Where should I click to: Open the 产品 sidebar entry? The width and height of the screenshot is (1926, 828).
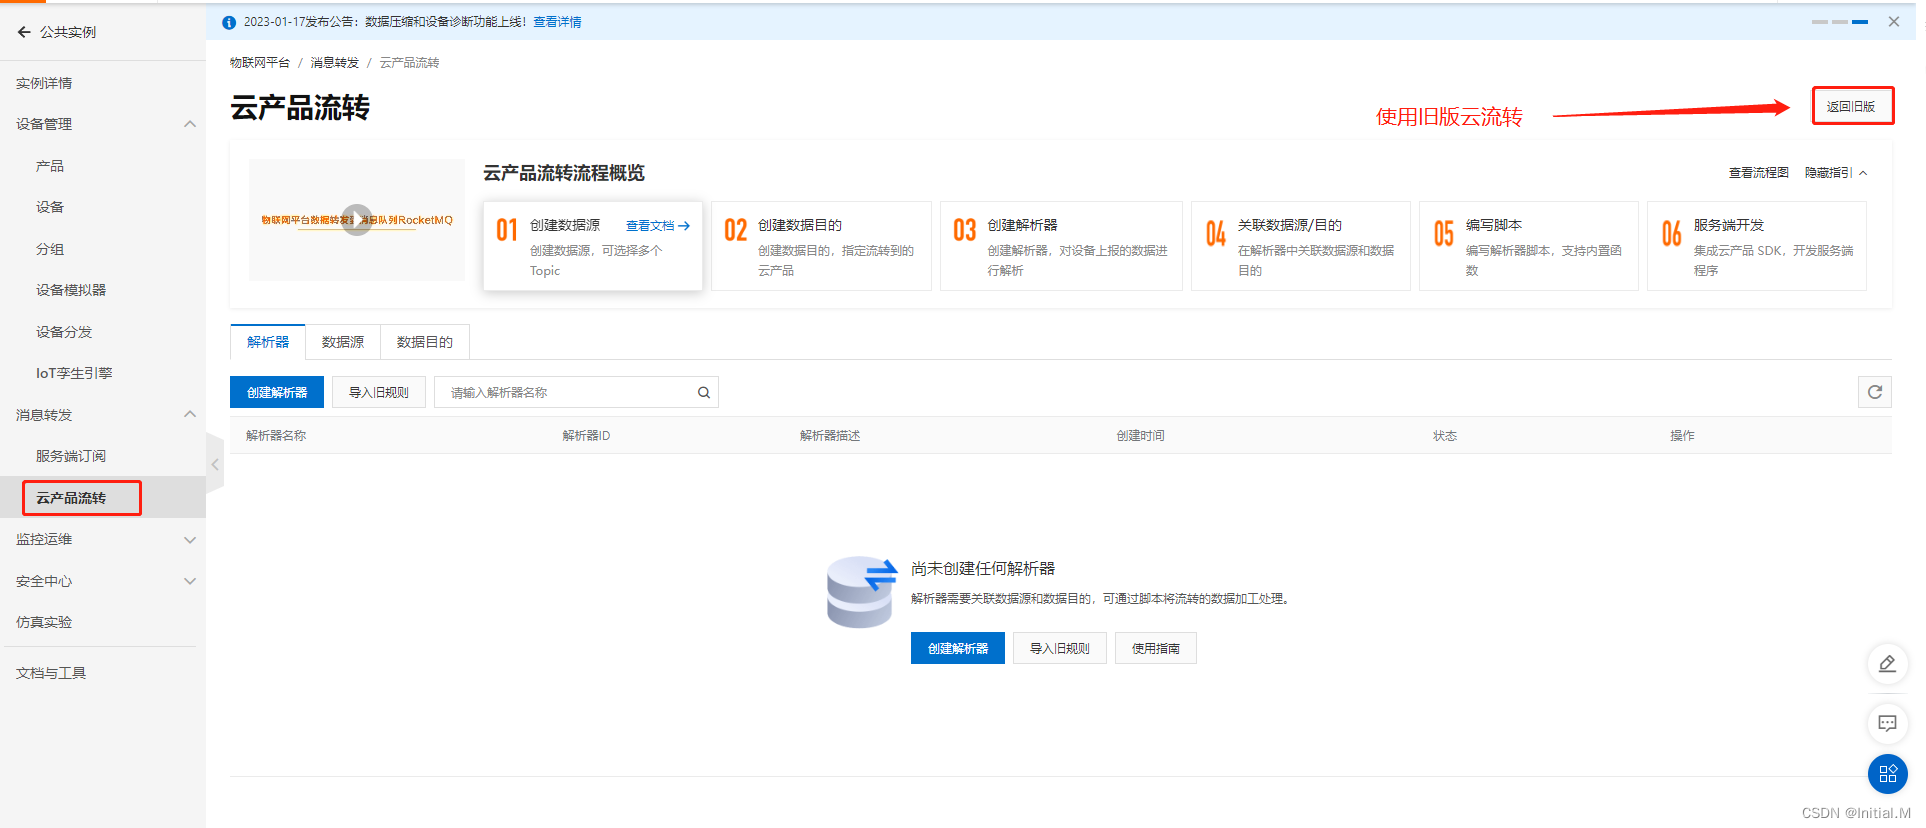pyautogui.click(x=50, y=166)
